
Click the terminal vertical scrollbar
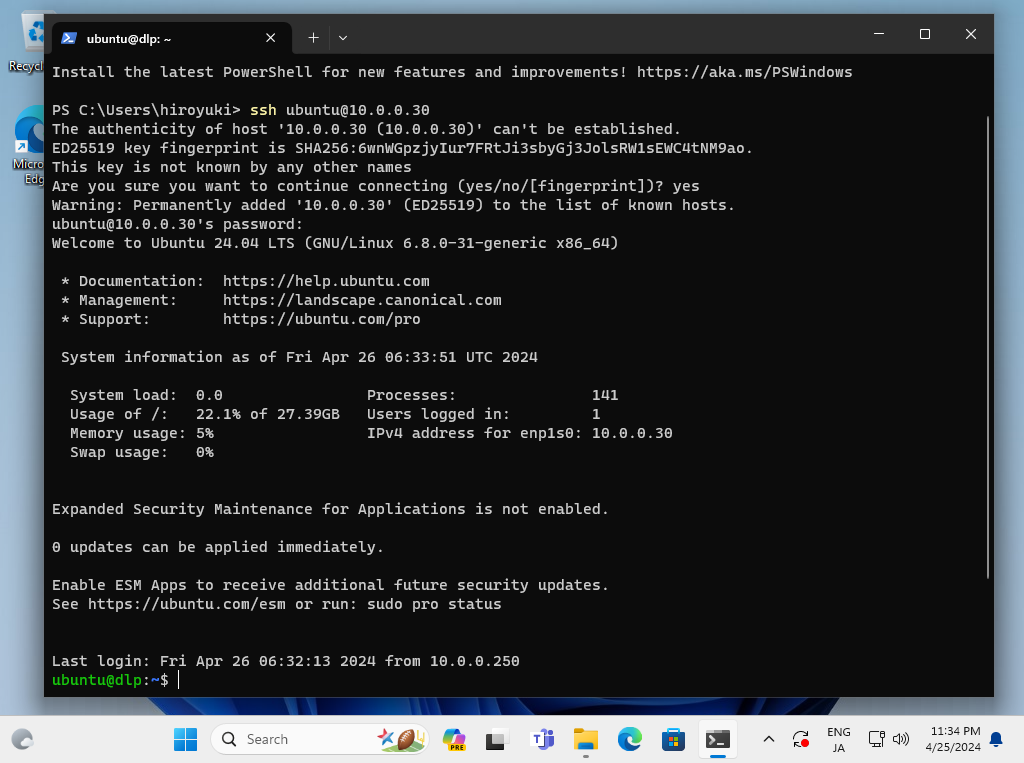tap(988, 346)
